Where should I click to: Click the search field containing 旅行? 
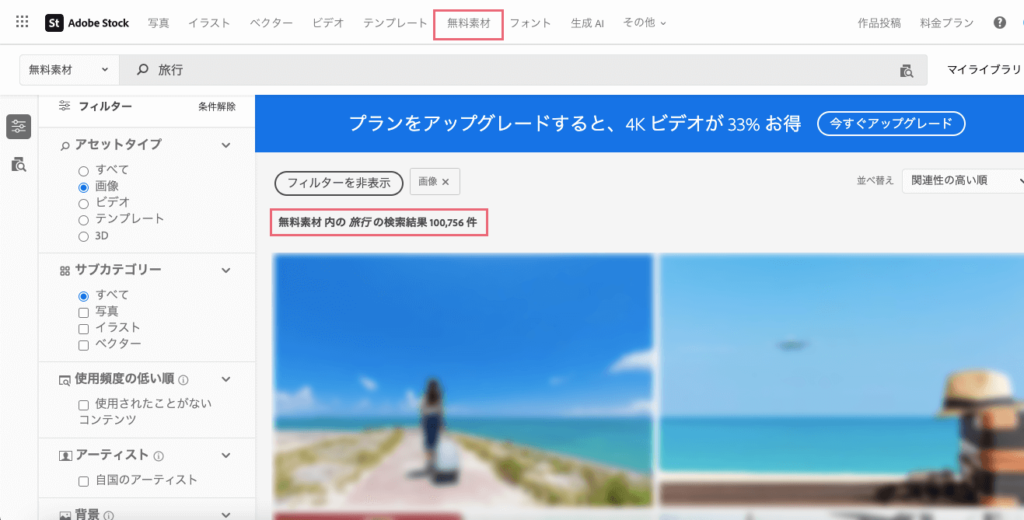523,70
